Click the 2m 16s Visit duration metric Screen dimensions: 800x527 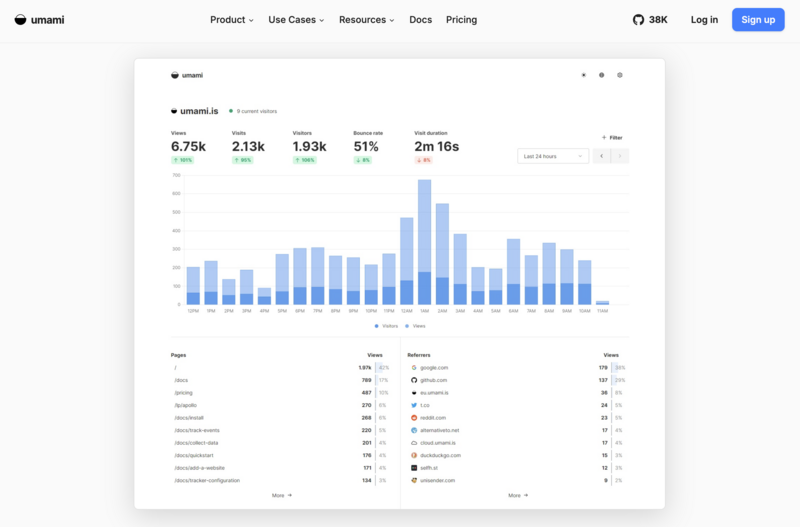tap(437, 146)
